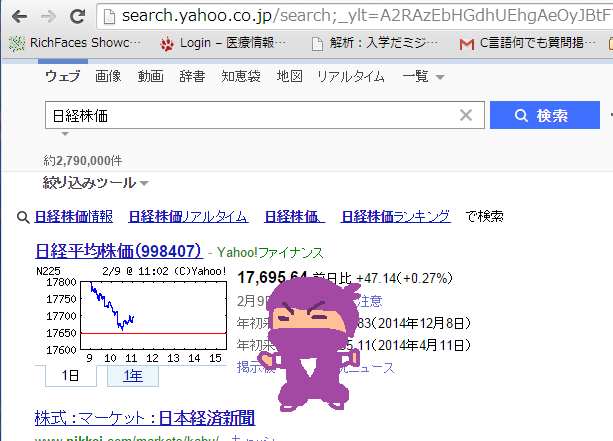The width and height of the screenshot is (613, 441).
Task: Clear the search box with the X
Action: pos(466,115)
